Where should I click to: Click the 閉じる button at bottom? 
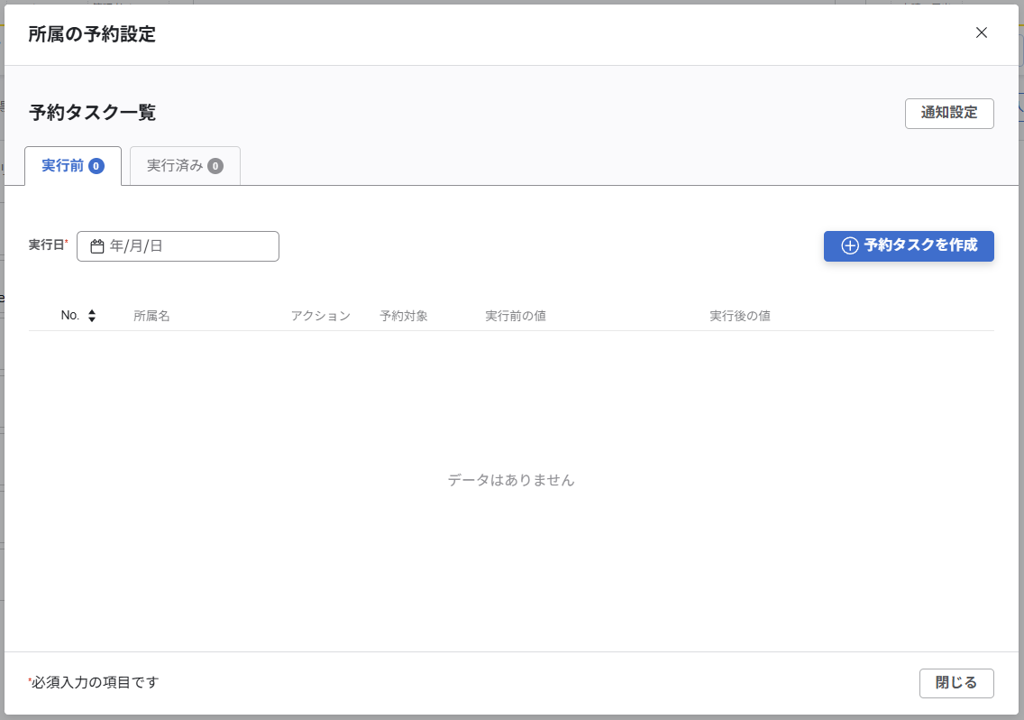(956, 683)
